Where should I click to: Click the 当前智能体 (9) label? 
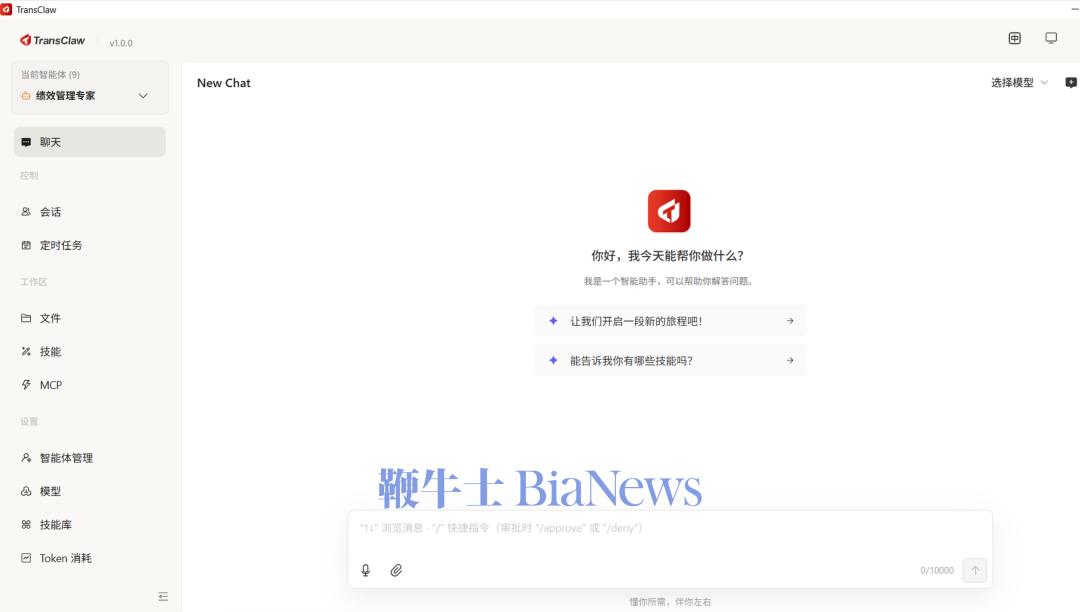[x=50, y=74]
